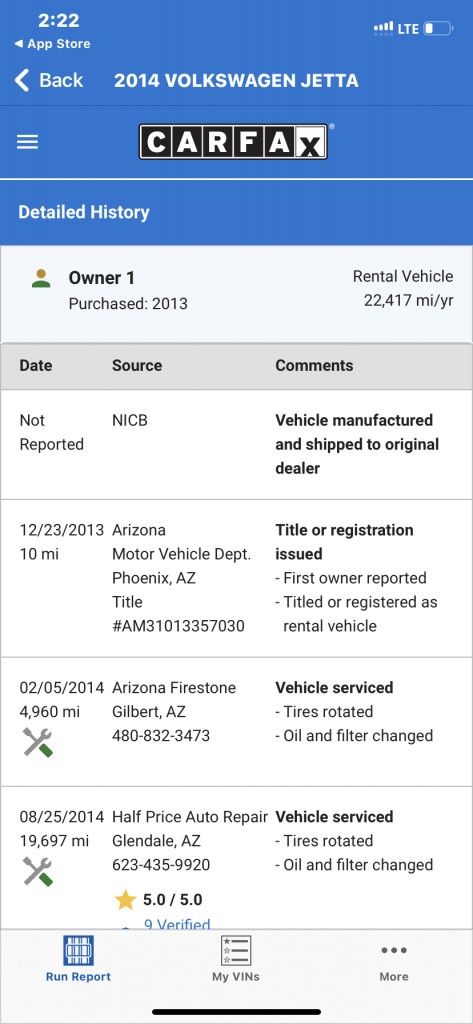Viewport: 473px width, 1024px height.
Task: Tap the wrench icon for 08/25/2014 service
Action: [x=37, y=872]
